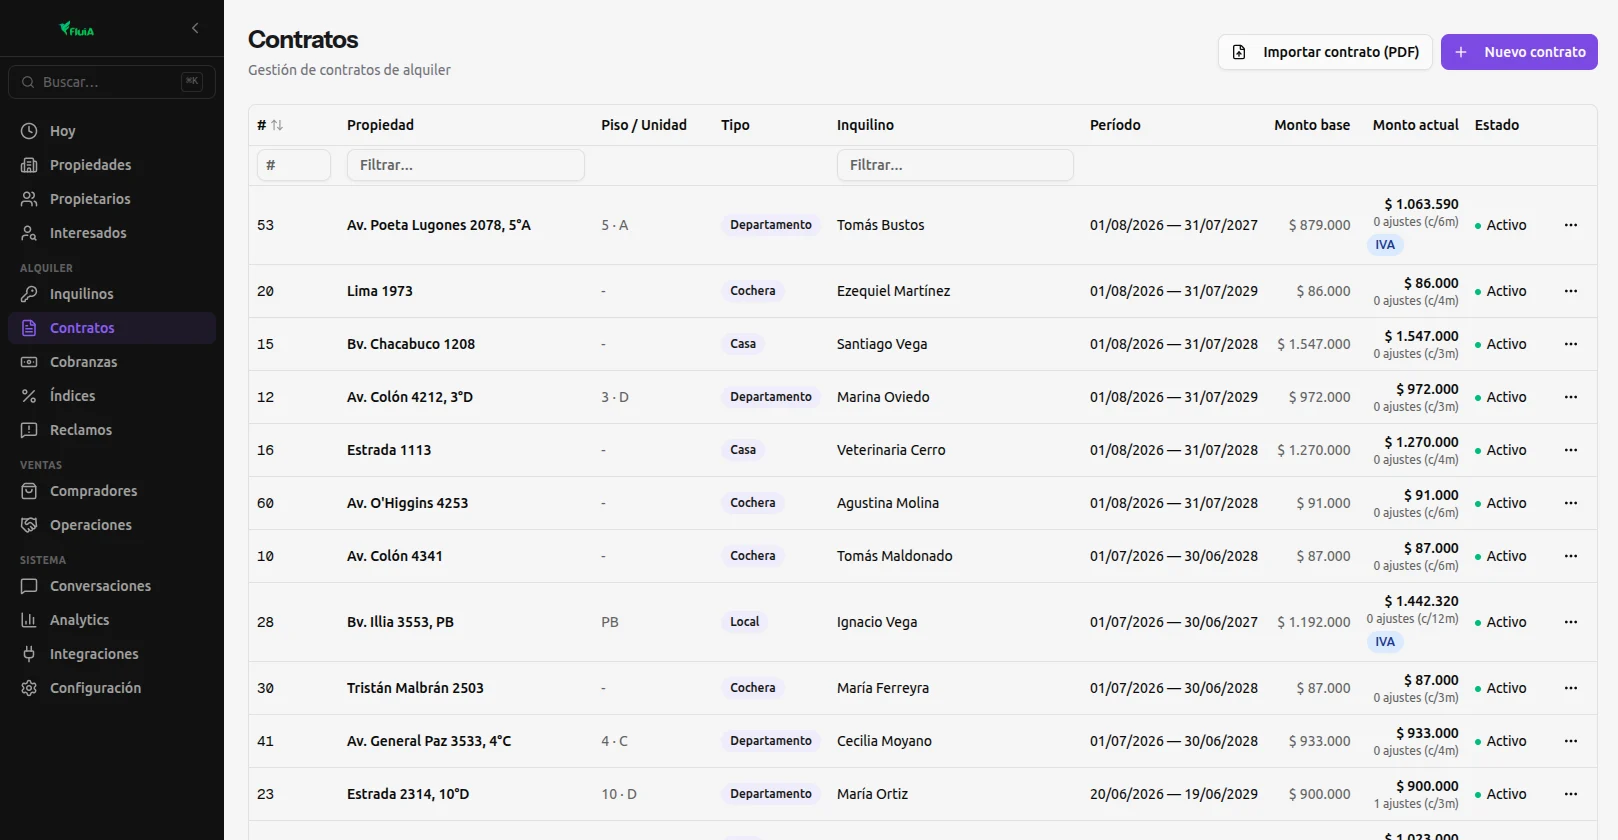Screen dimensions: 1618x840
Task: Open actions menu for Tomás Bustos row
Action: pos(1571,225)
